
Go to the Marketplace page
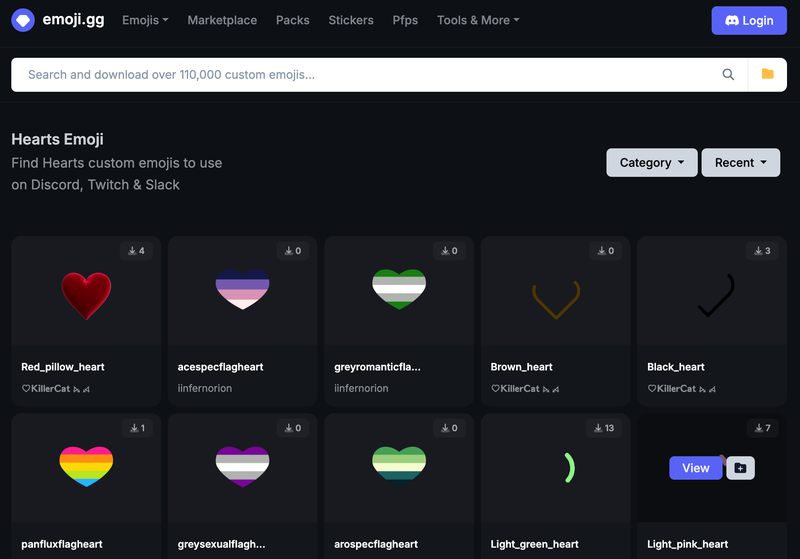click(x=222, y=20)
